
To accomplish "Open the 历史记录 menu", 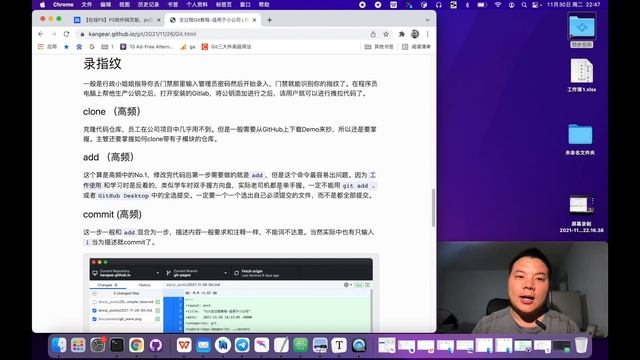I will (149, 4).
